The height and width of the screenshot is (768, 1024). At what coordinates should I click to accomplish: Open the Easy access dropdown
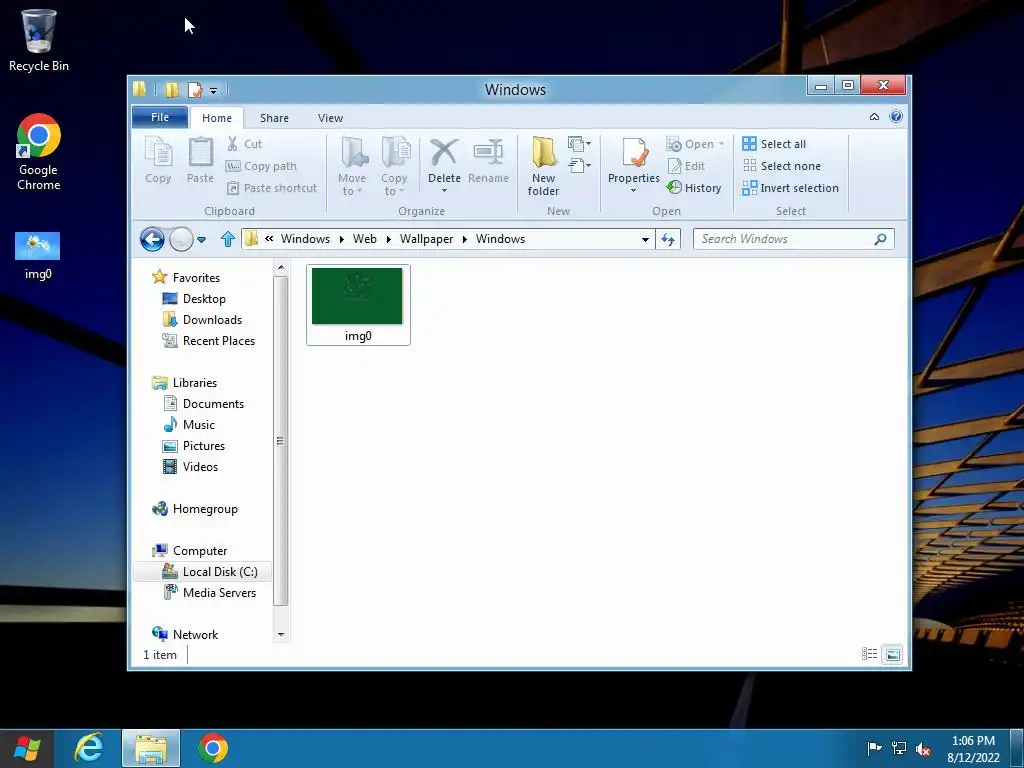point(579,165)
